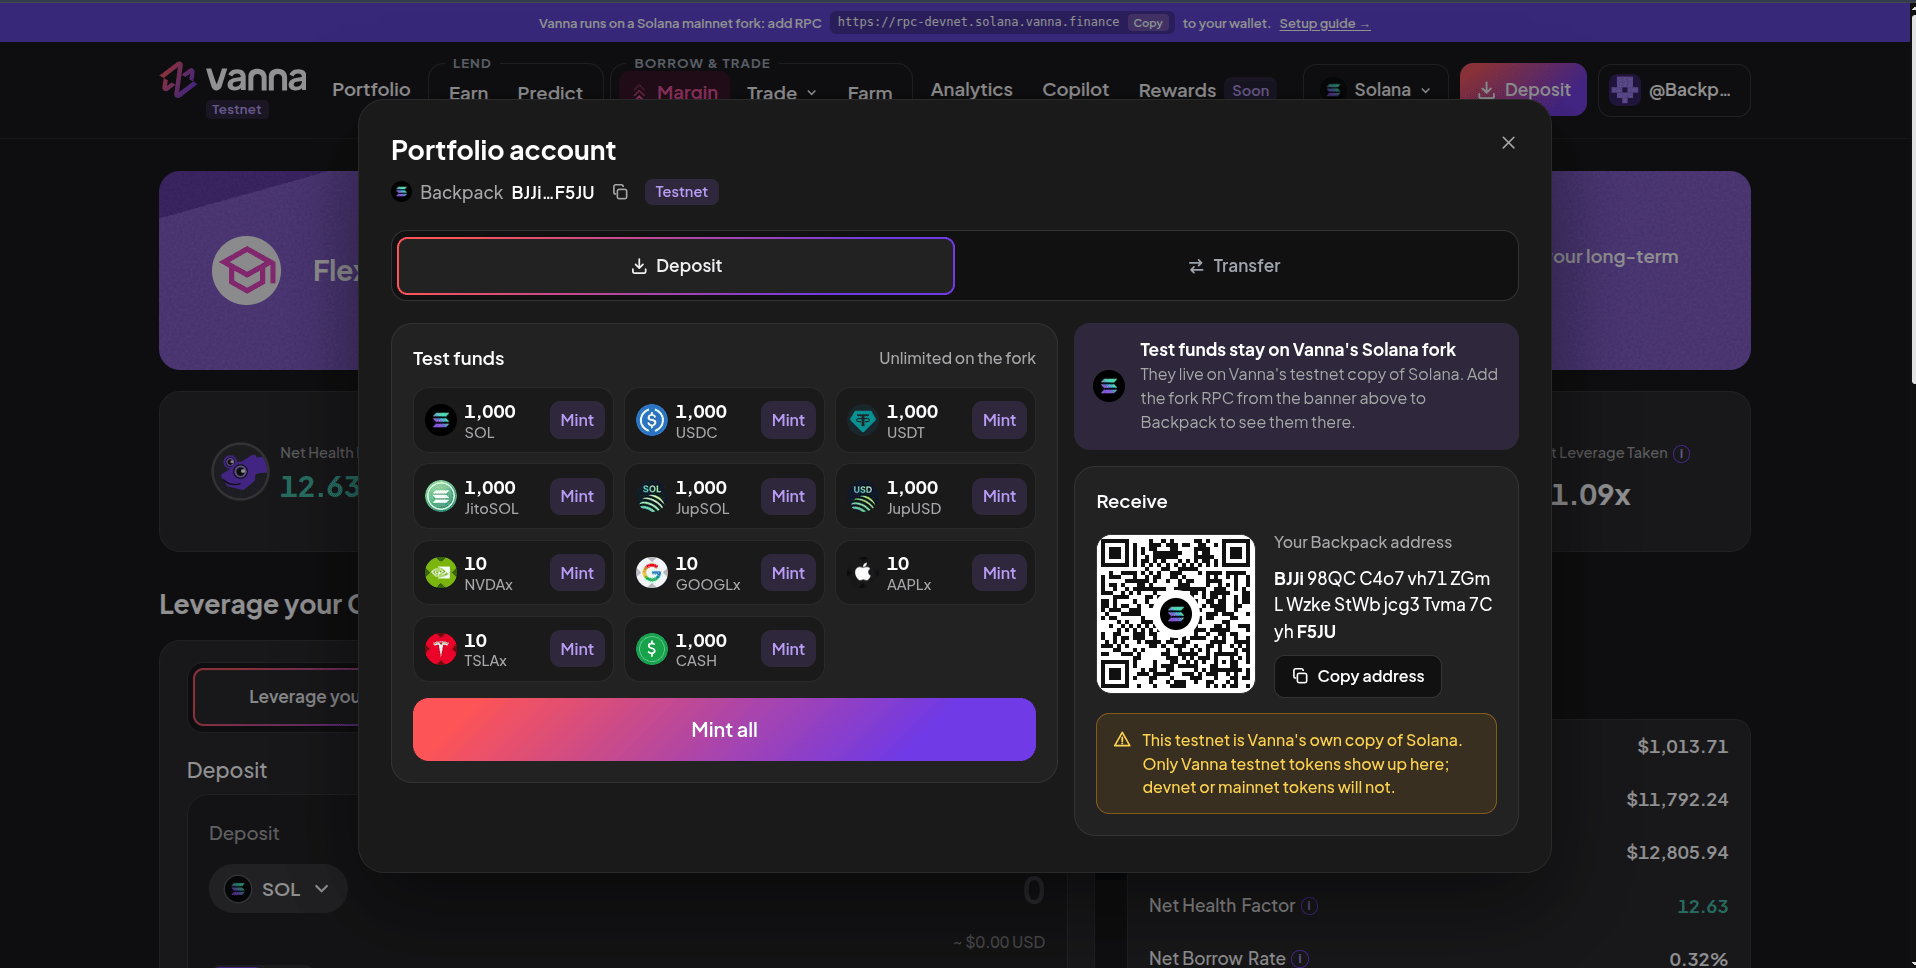Screen dimensions: 1916x968
Task: Copy the Backpack address
Action: tap(1357, 676)
